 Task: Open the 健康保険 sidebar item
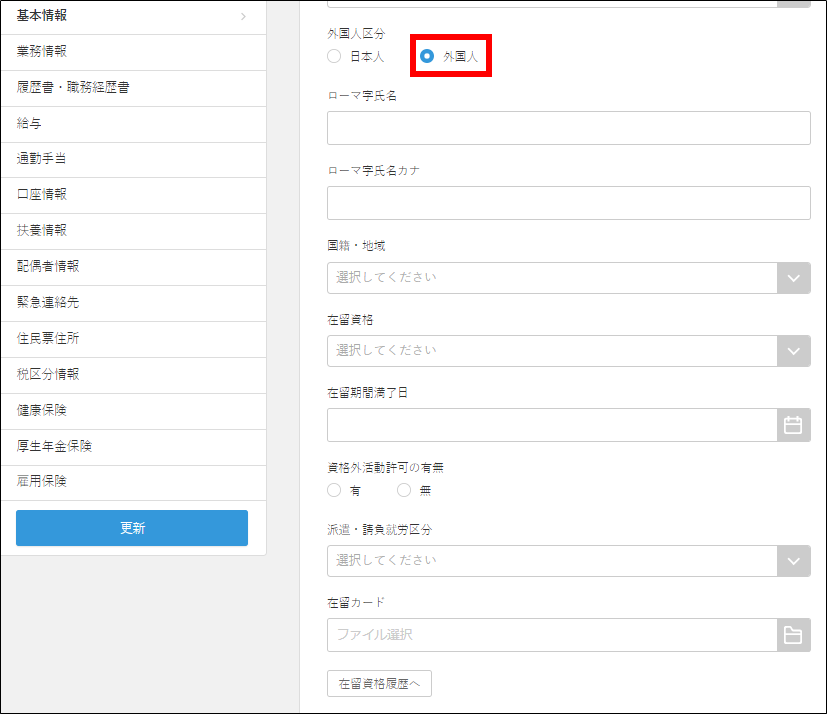pos(133,410)
